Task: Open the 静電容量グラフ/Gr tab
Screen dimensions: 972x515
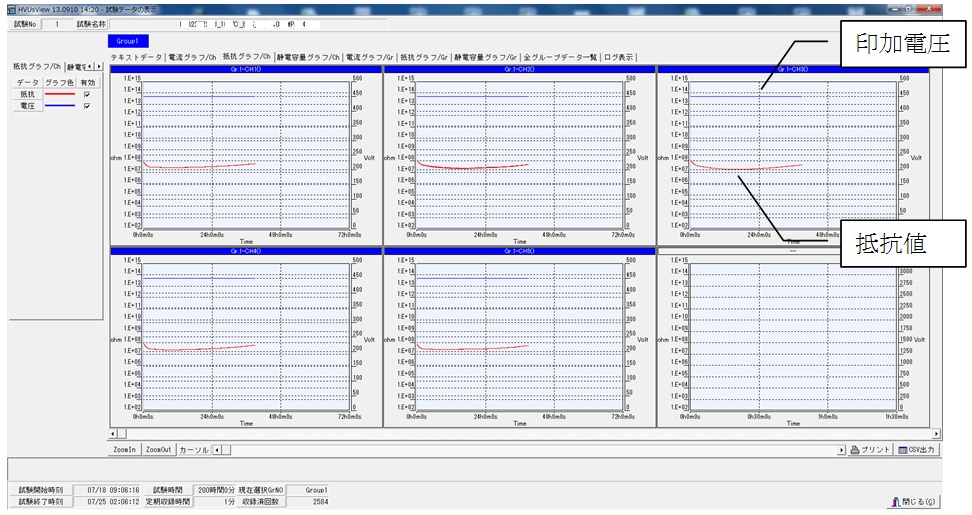Action: pyautogui.click(x=486, y=58)
